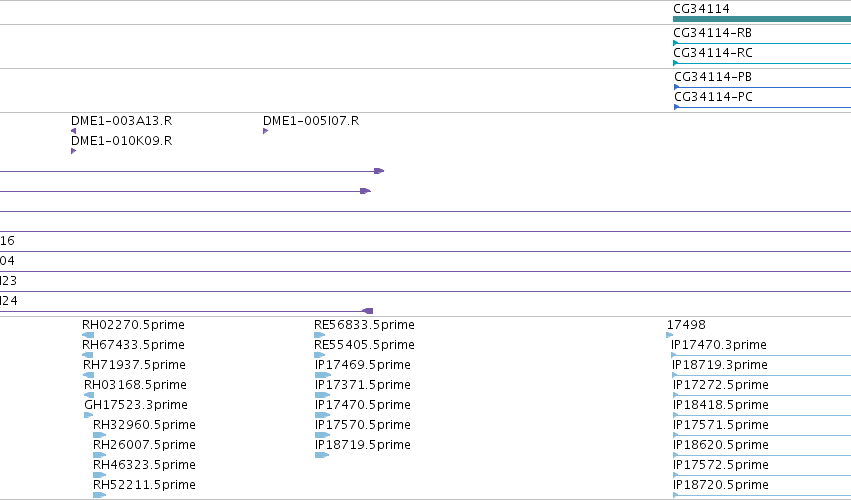The image size is (851, 500).
Task: Select IP18620.5prime EST label
Action: tap(721, 446)
